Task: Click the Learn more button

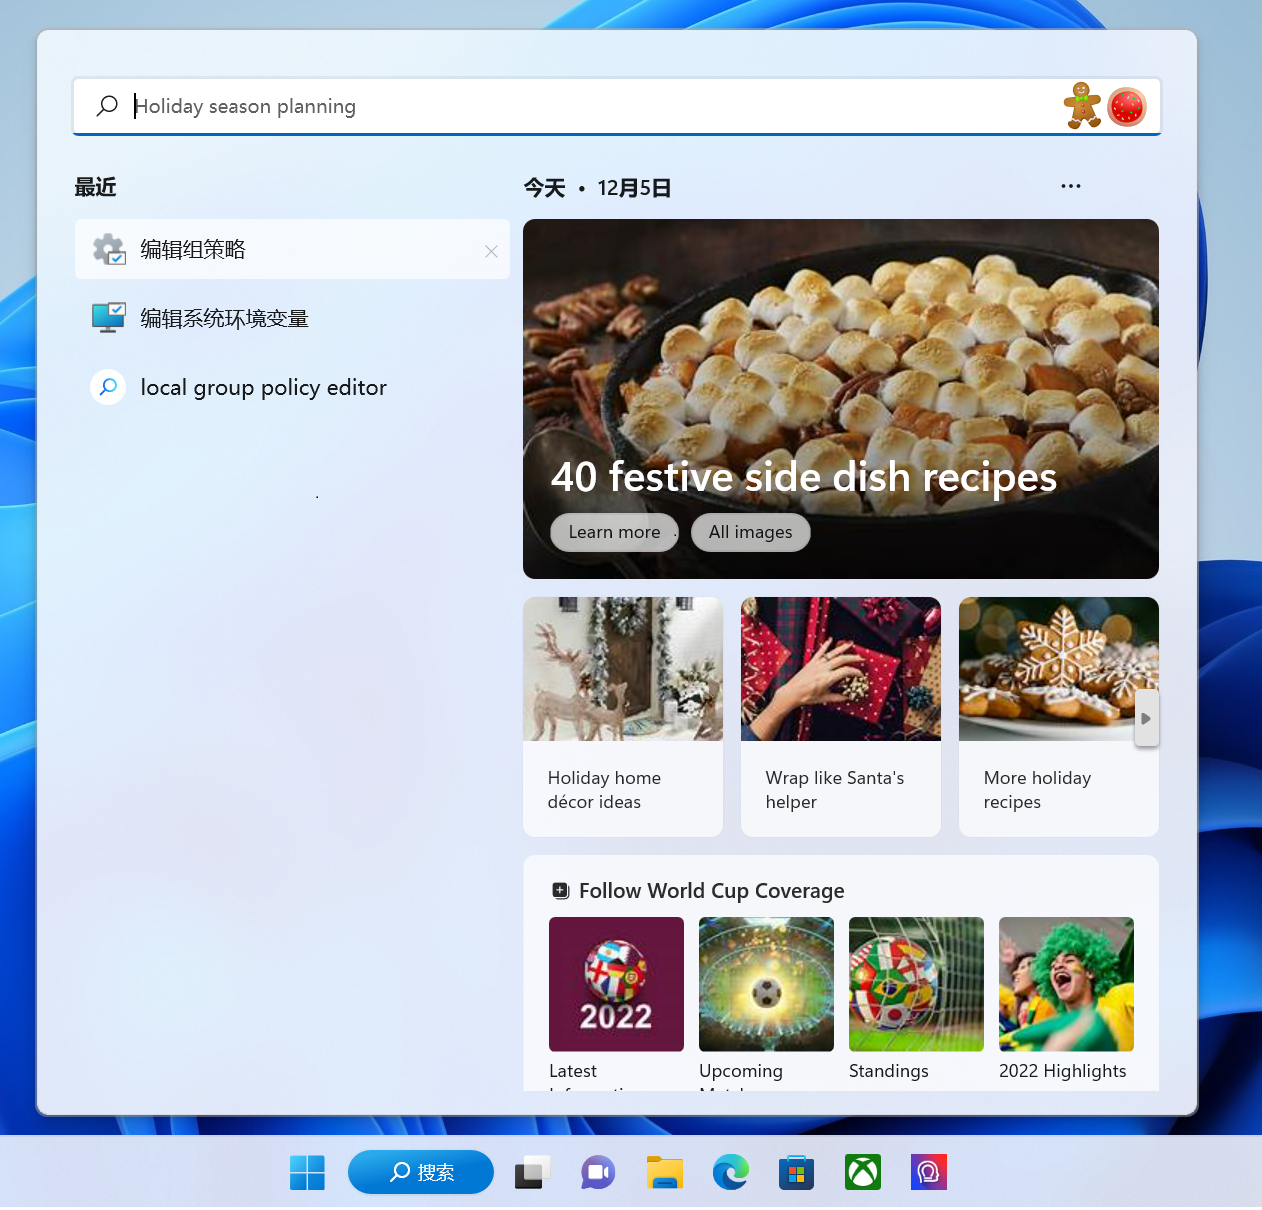Action: (614, 532)
